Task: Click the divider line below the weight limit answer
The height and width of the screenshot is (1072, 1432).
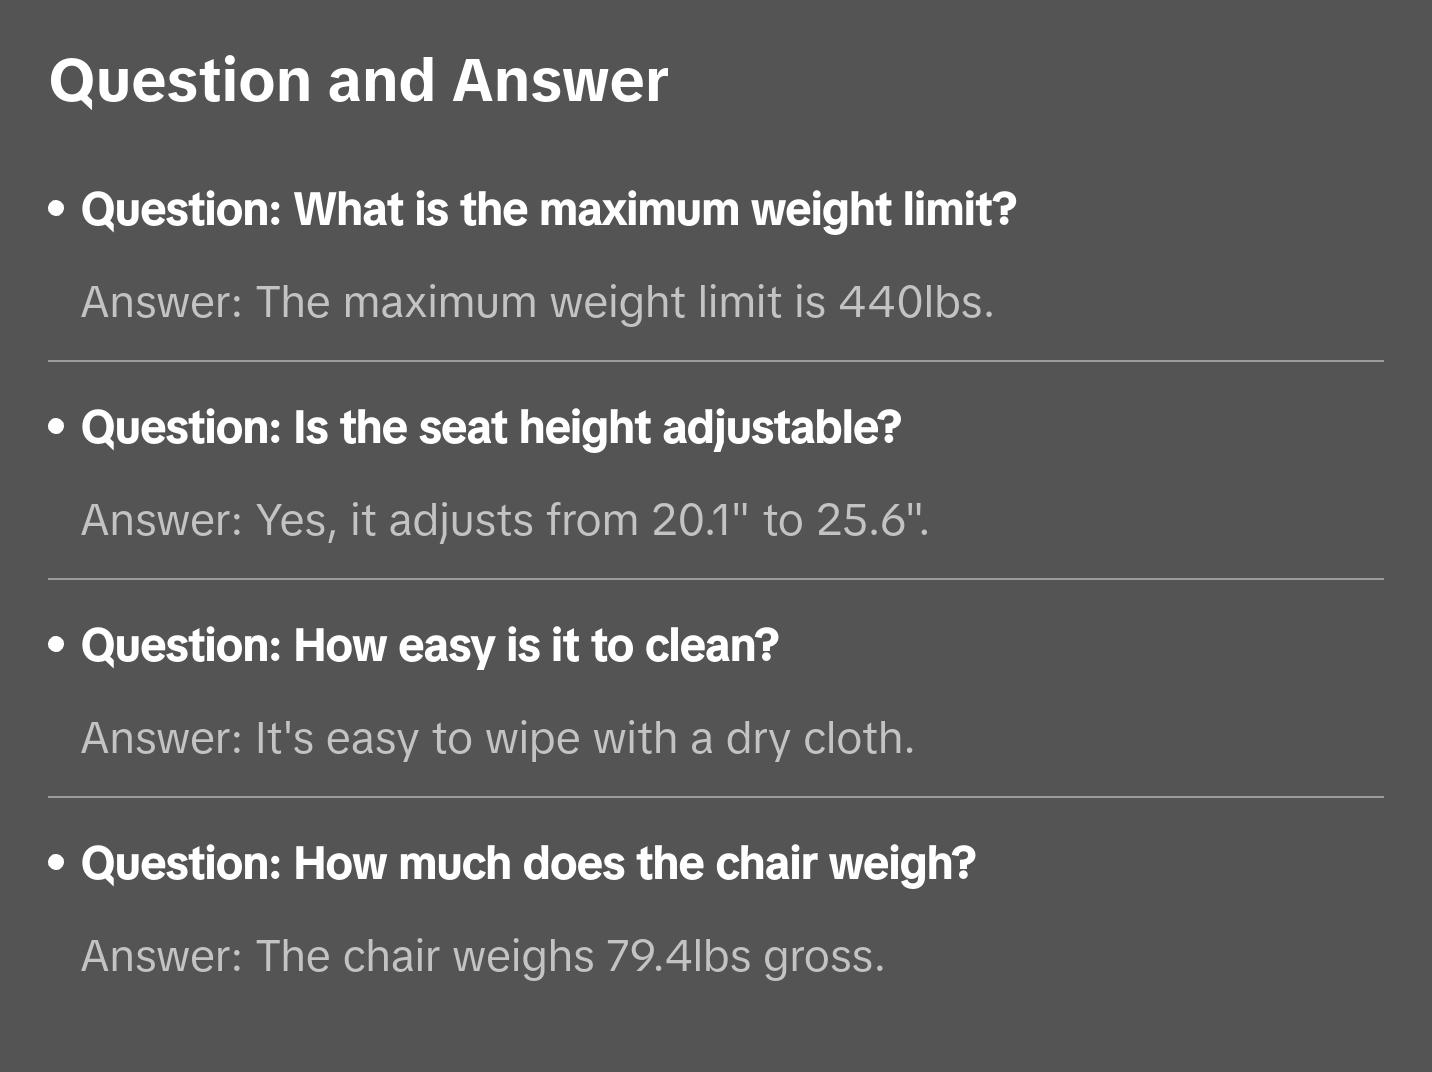Action: 716,361
